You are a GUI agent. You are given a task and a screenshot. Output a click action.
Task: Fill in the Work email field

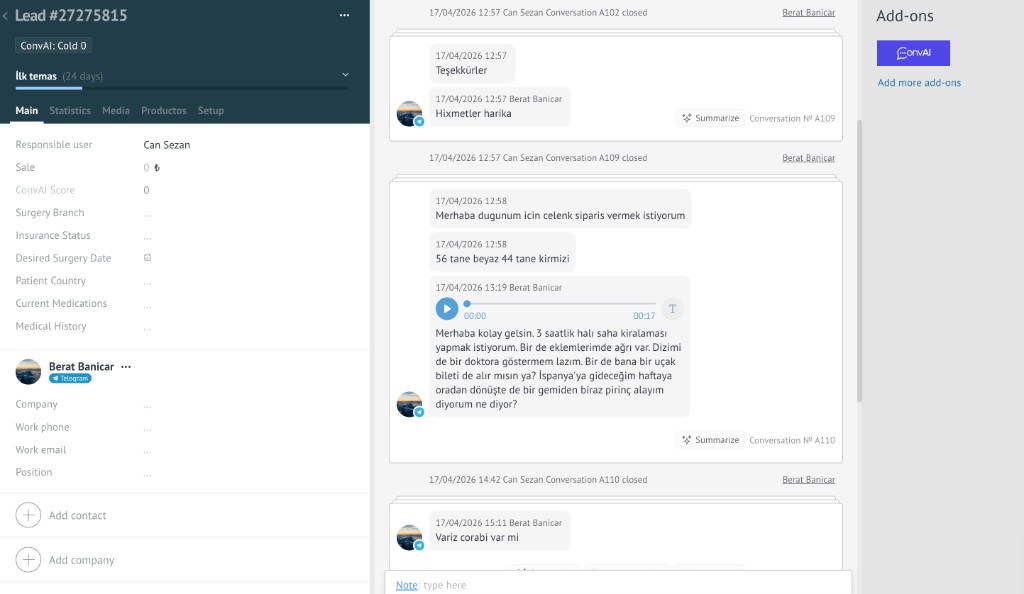pyautogui.click(x=148, y=451)
